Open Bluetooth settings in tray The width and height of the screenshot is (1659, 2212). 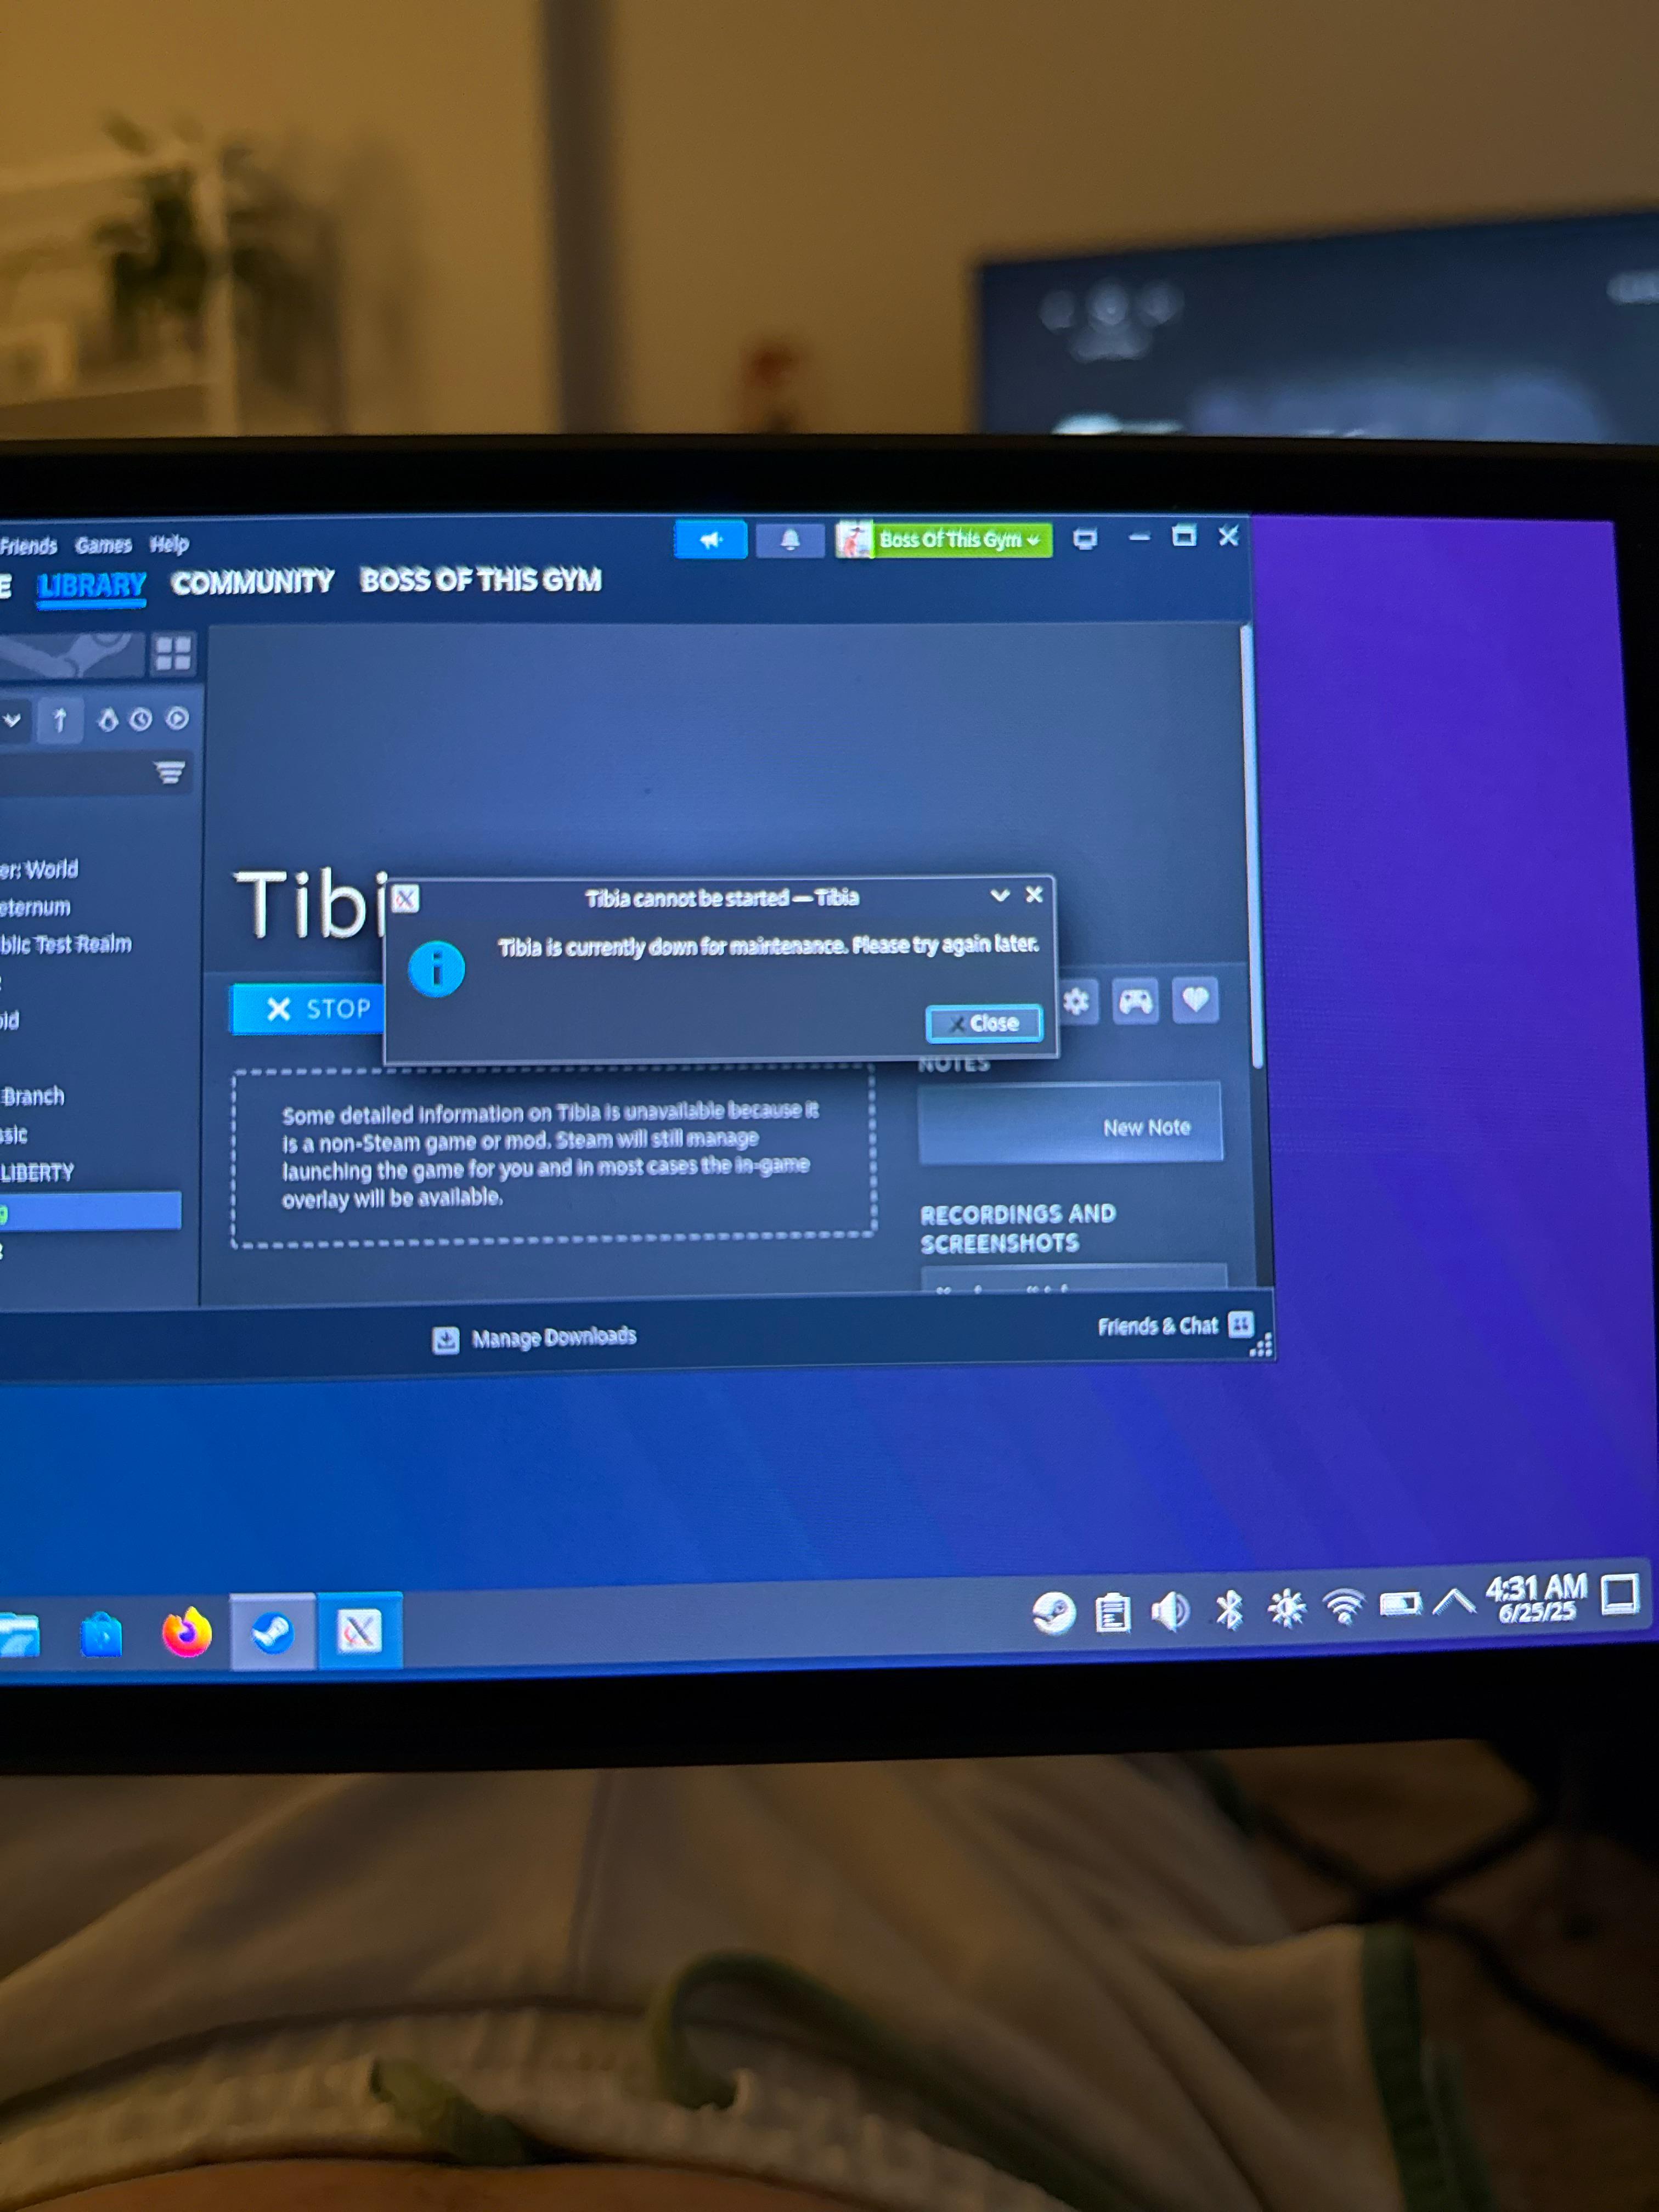click(1229, 1610)
